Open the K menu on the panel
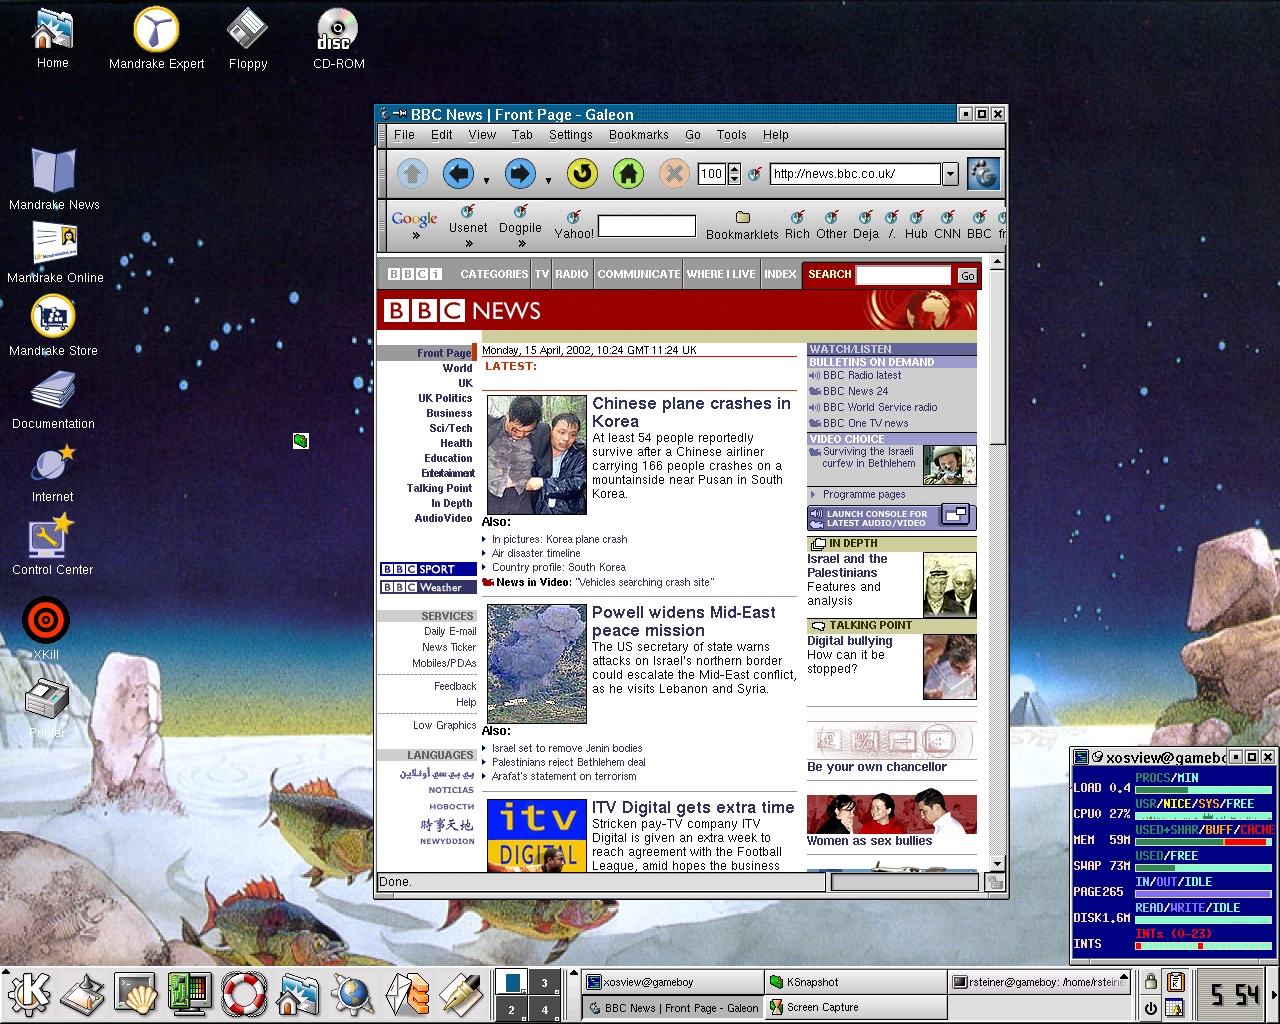The image size is (1280, 1024). coord(29,995)
